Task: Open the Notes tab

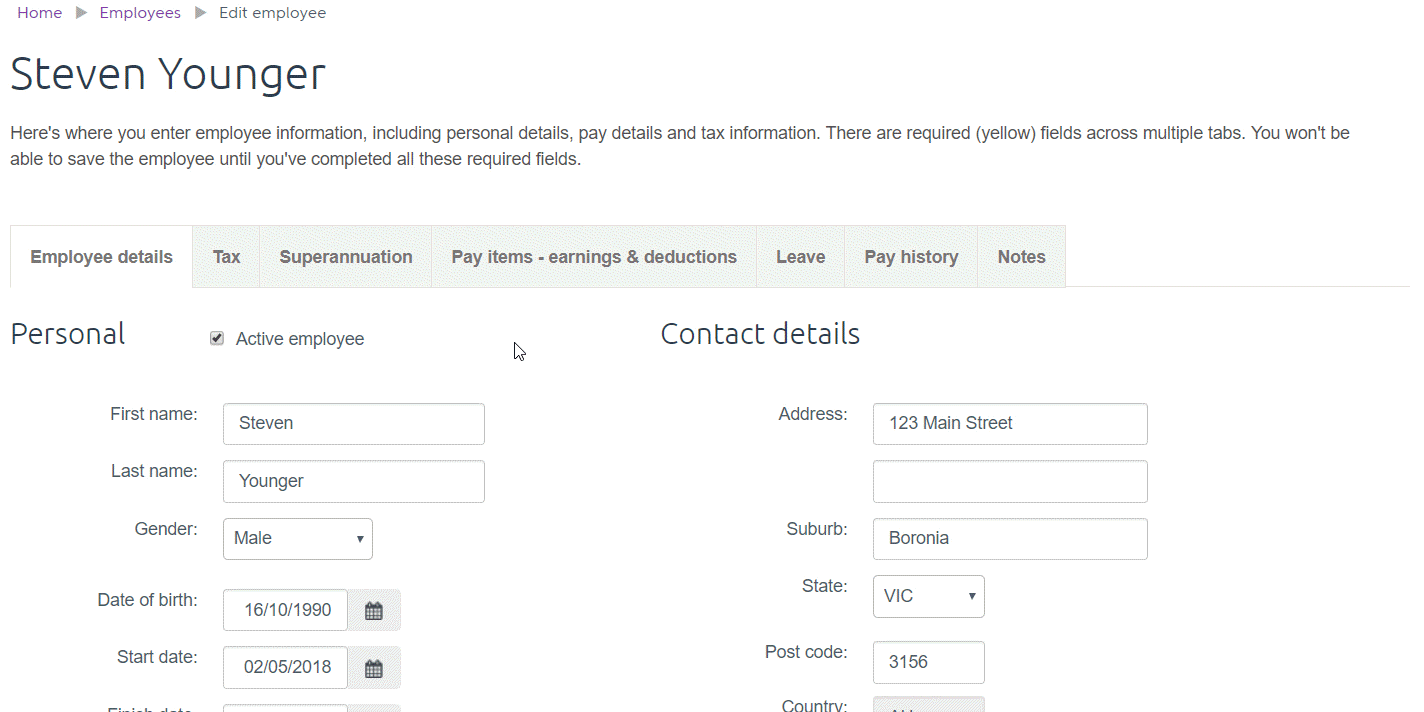Action: 1021,257
